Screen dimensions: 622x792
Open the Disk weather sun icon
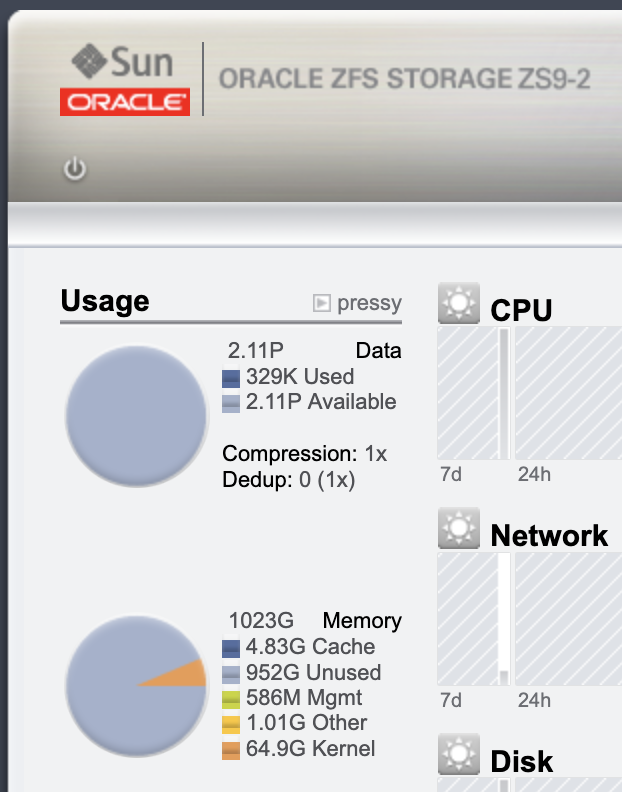click(x=459, y=754)
